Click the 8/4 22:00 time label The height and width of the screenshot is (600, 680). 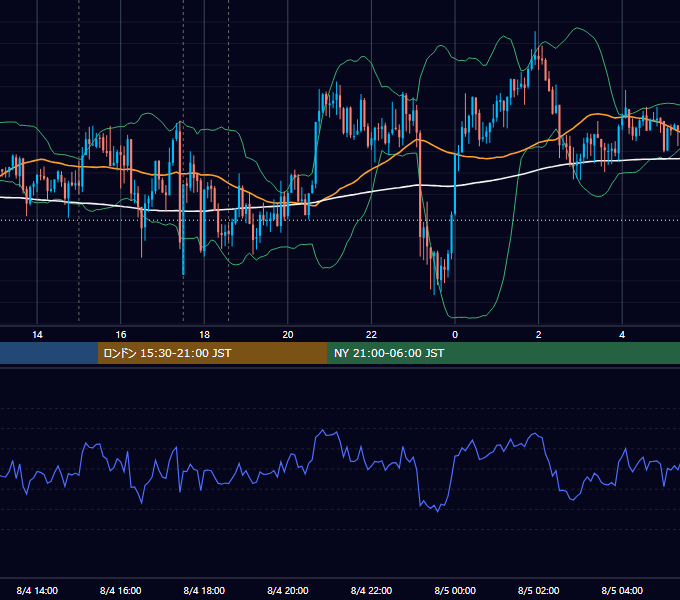point(371,590)
